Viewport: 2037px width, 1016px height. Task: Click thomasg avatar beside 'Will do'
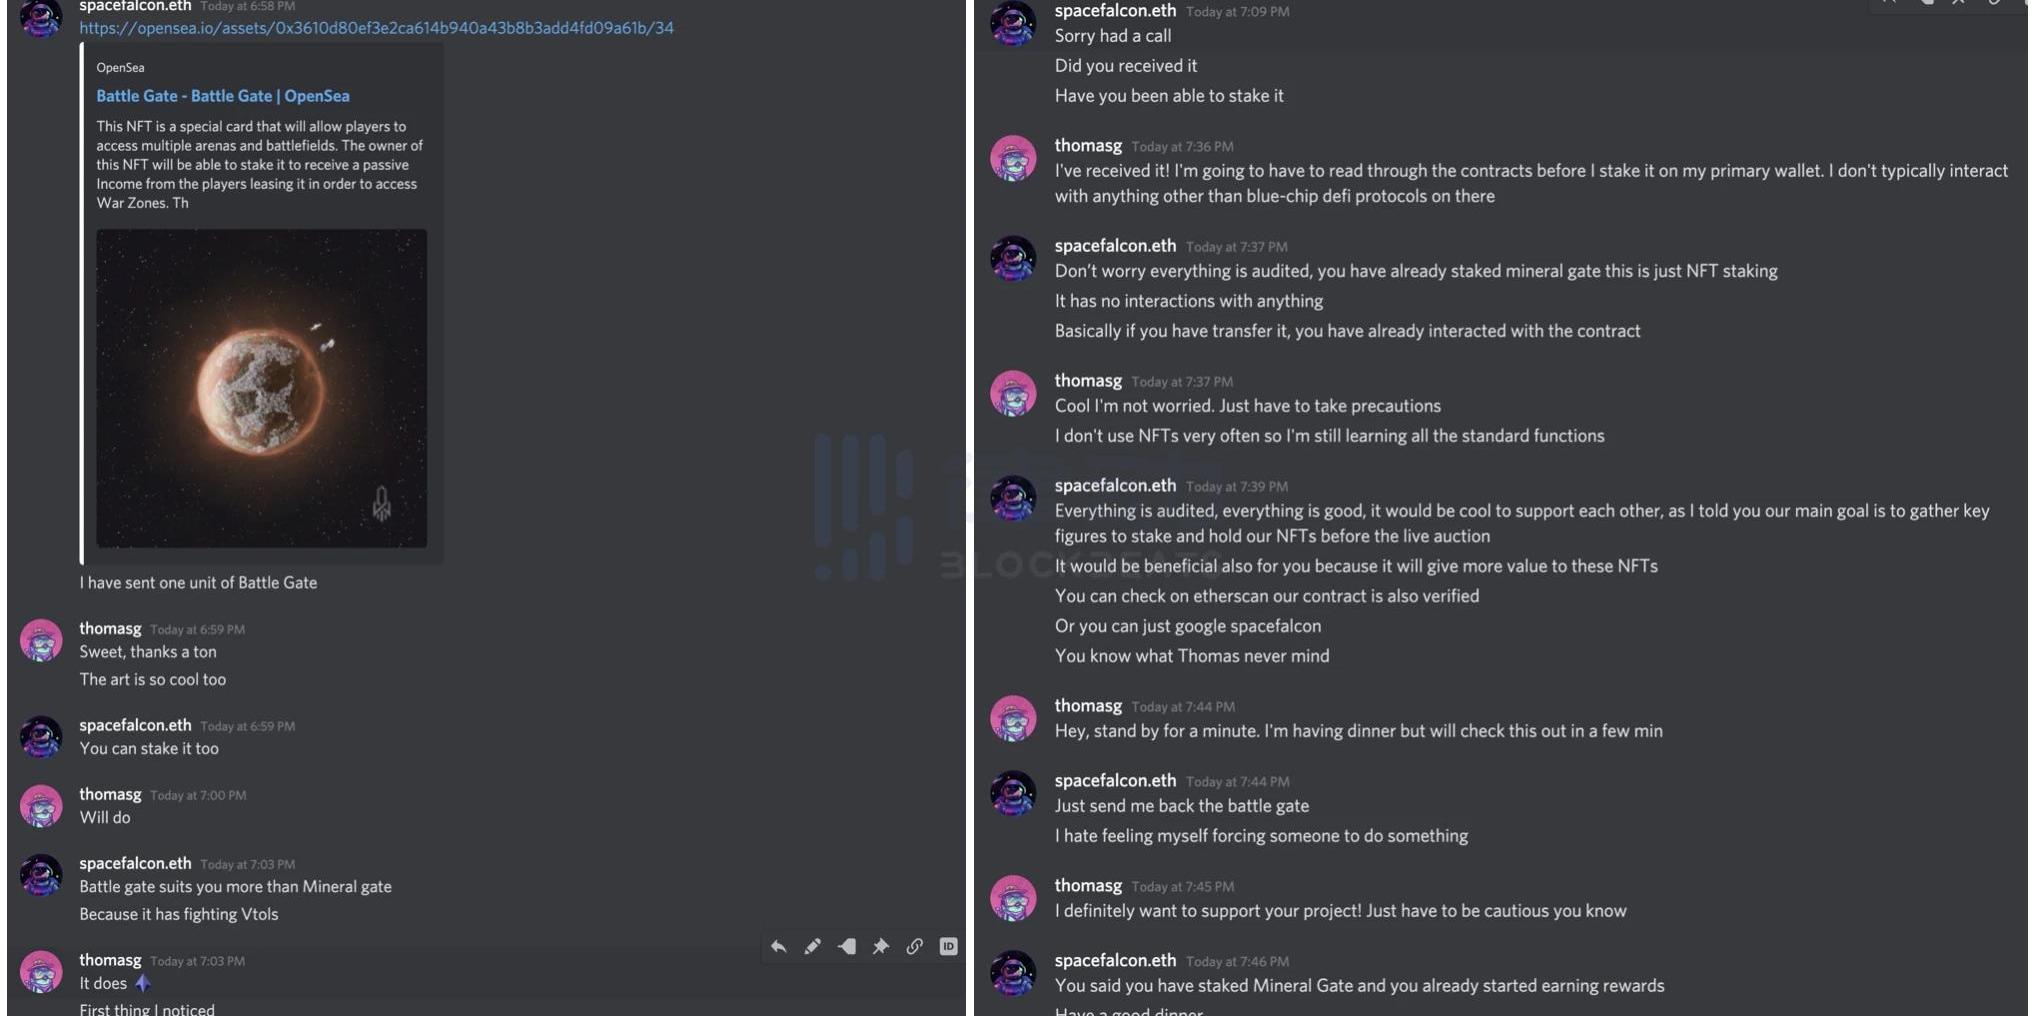click(x=41, y=806)
